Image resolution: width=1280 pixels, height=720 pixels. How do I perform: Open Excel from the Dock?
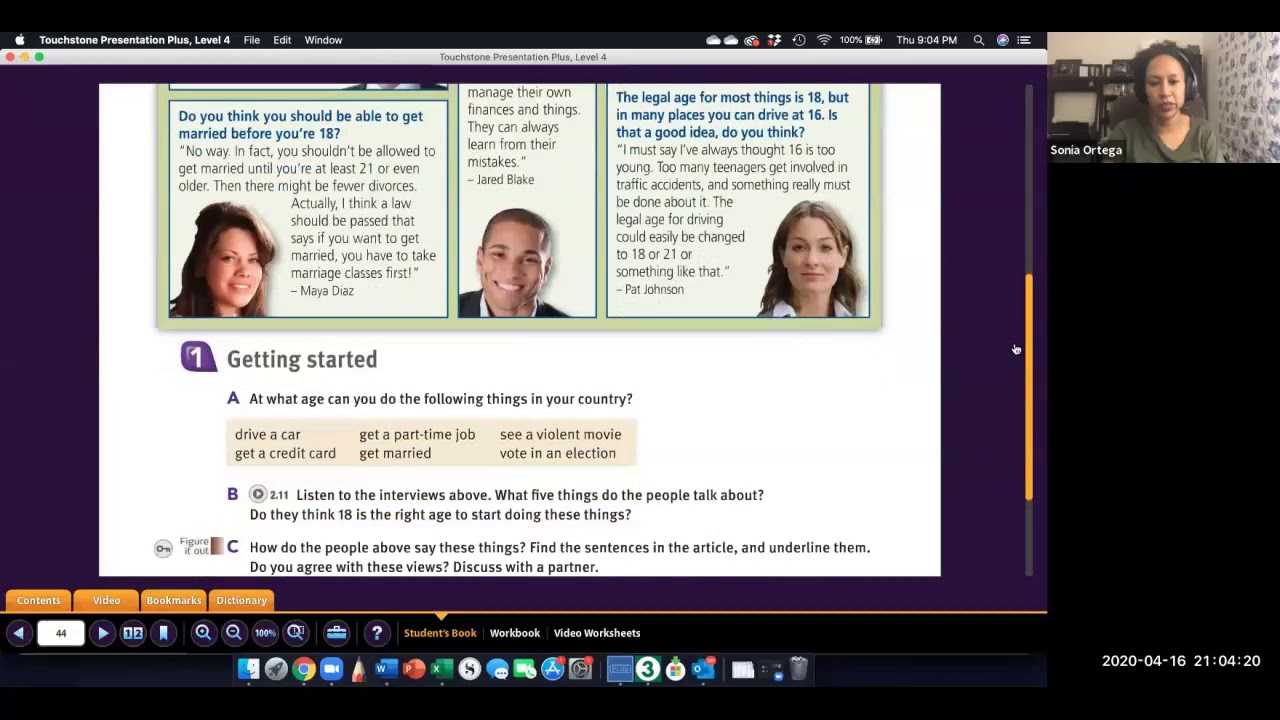click(x=441, y=669)
